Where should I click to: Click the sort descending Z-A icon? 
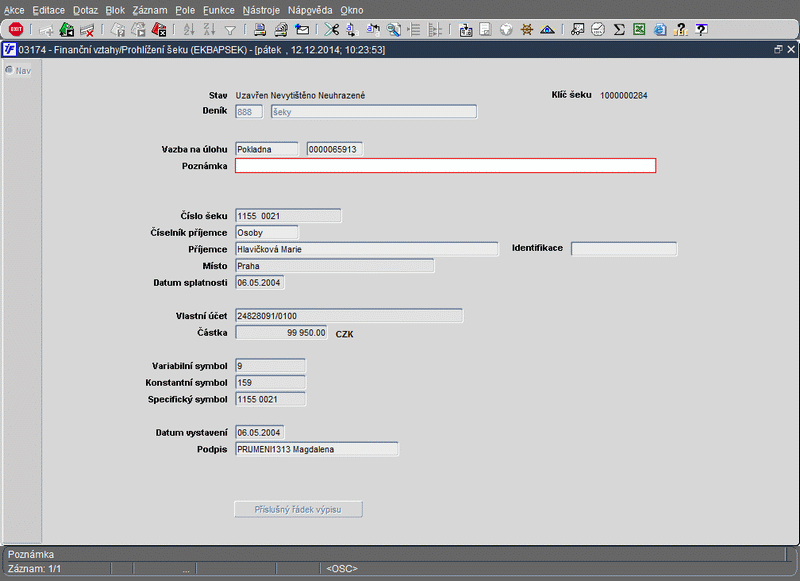[209, 30]
